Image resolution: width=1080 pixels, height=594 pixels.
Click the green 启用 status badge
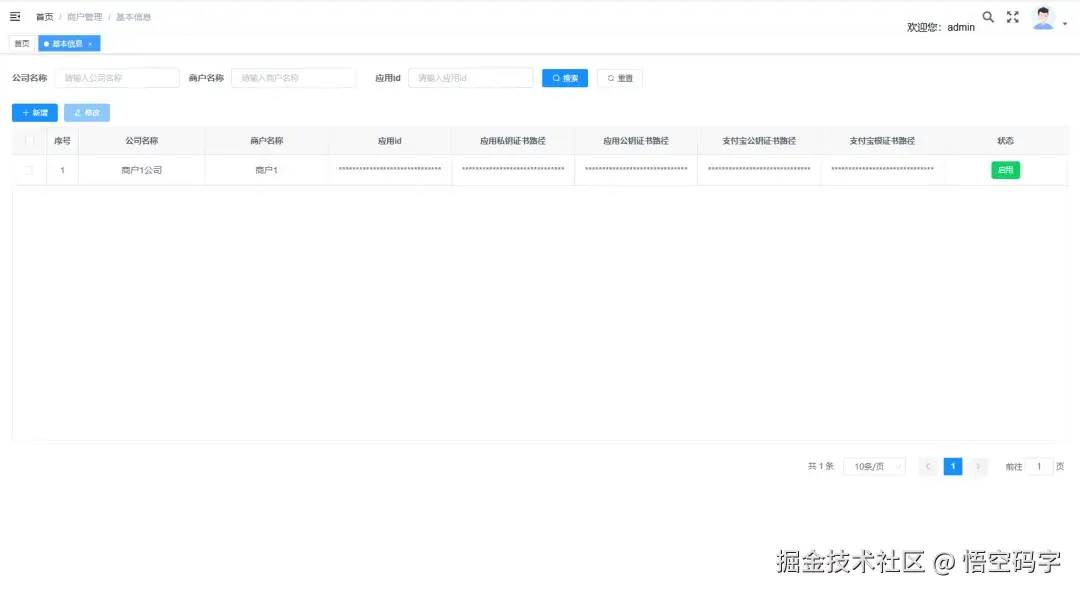tap(1004, 170)
